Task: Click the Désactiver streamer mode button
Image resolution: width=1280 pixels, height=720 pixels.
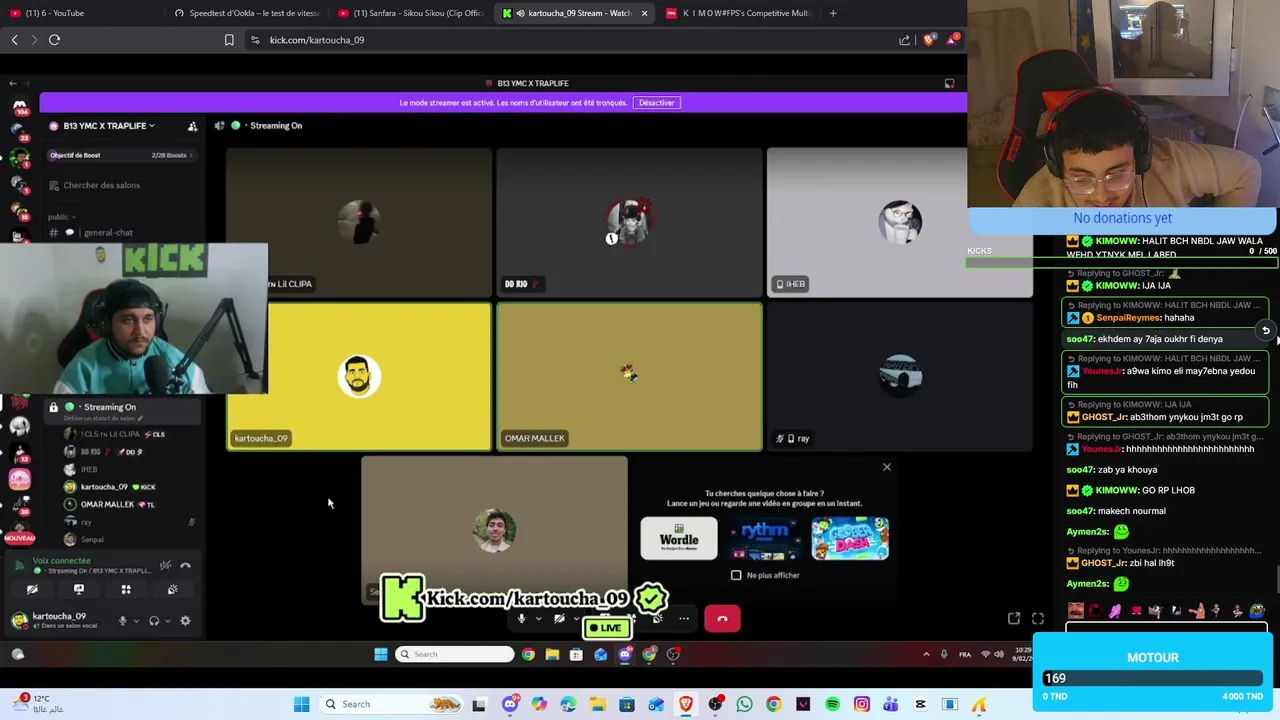Action: point(657,103)
